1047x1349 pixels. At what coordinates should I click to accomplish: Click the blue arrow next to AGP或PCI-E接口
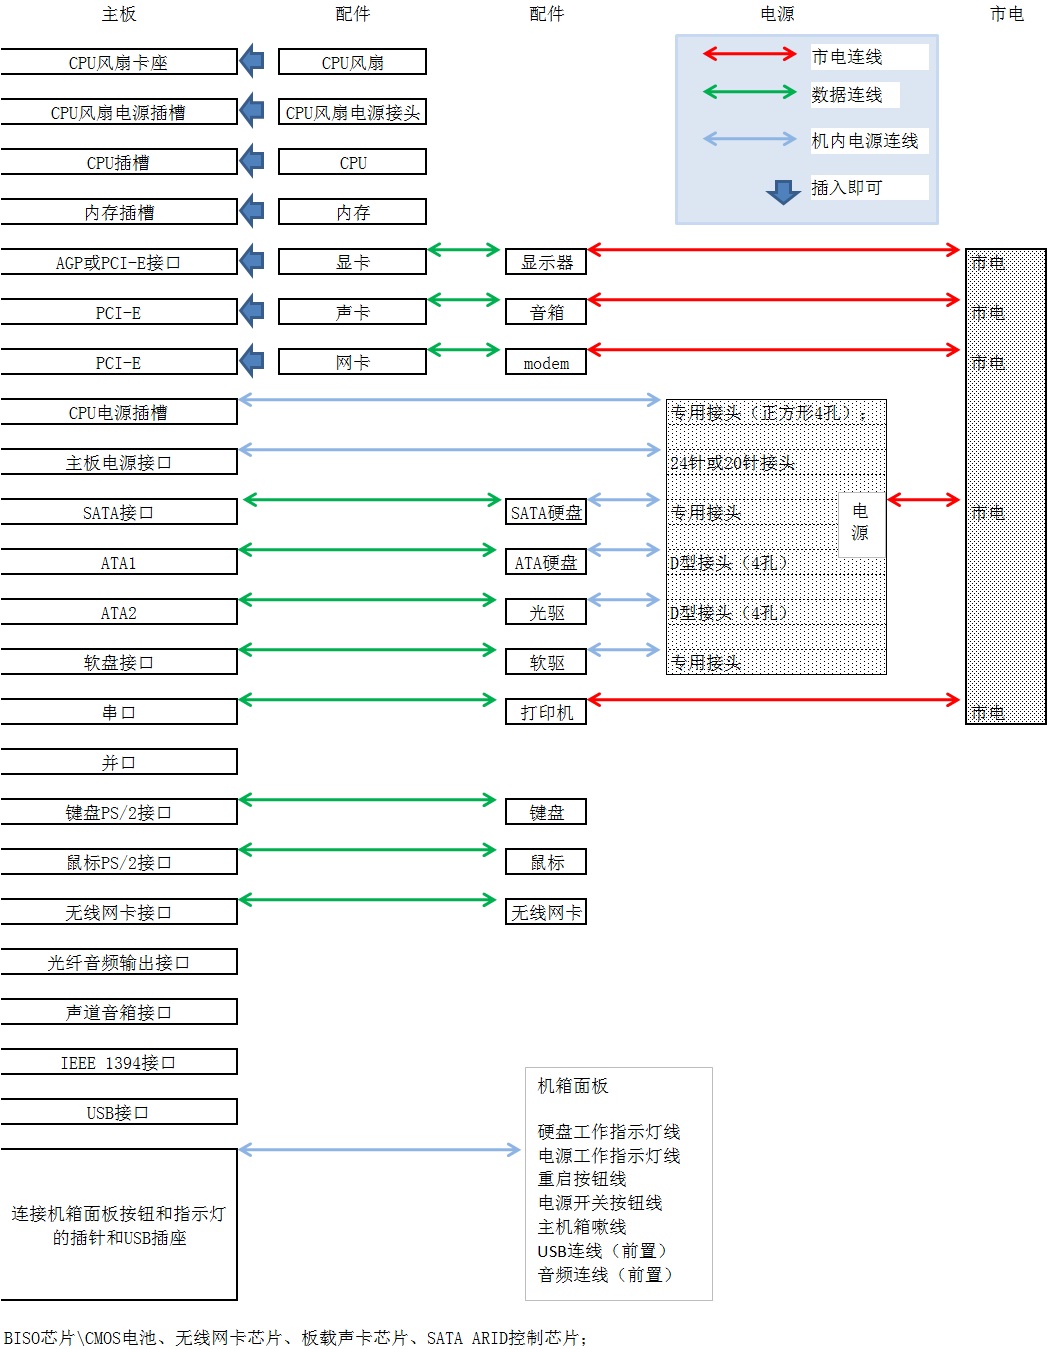tap(252, 261)
